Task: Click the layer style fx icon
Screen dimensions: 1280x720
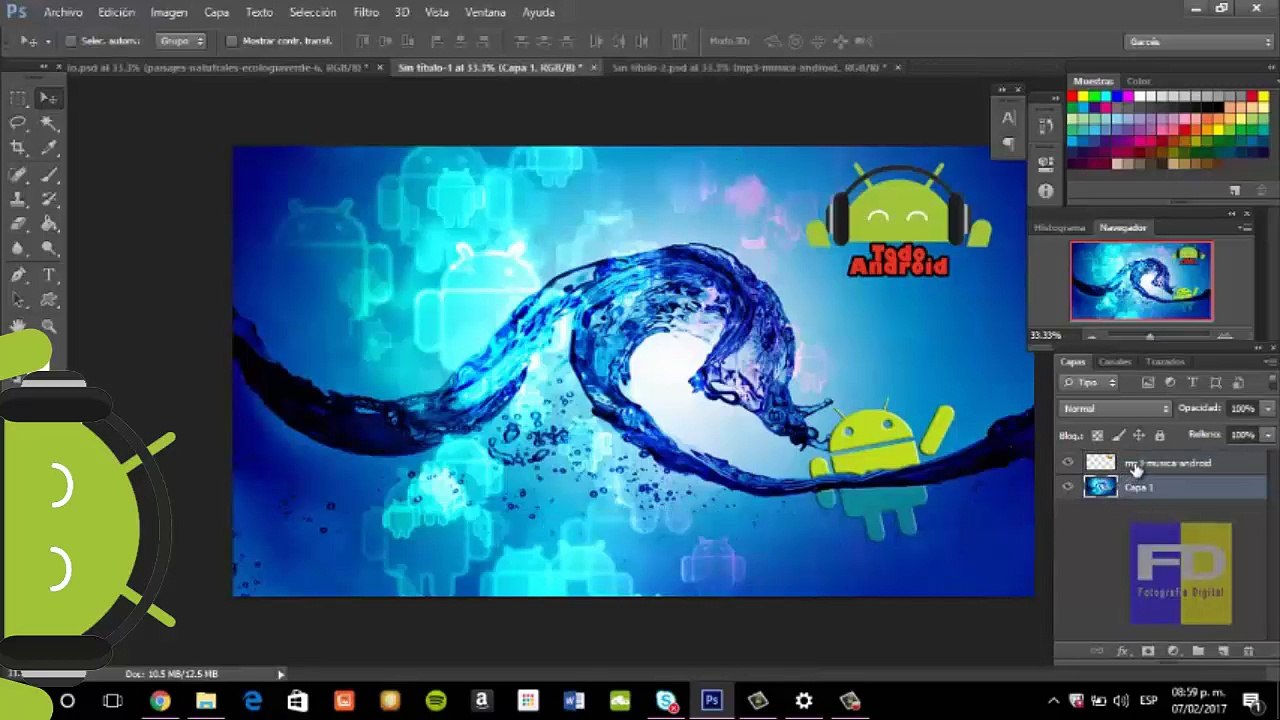Action: click(x=1122, y=651)
